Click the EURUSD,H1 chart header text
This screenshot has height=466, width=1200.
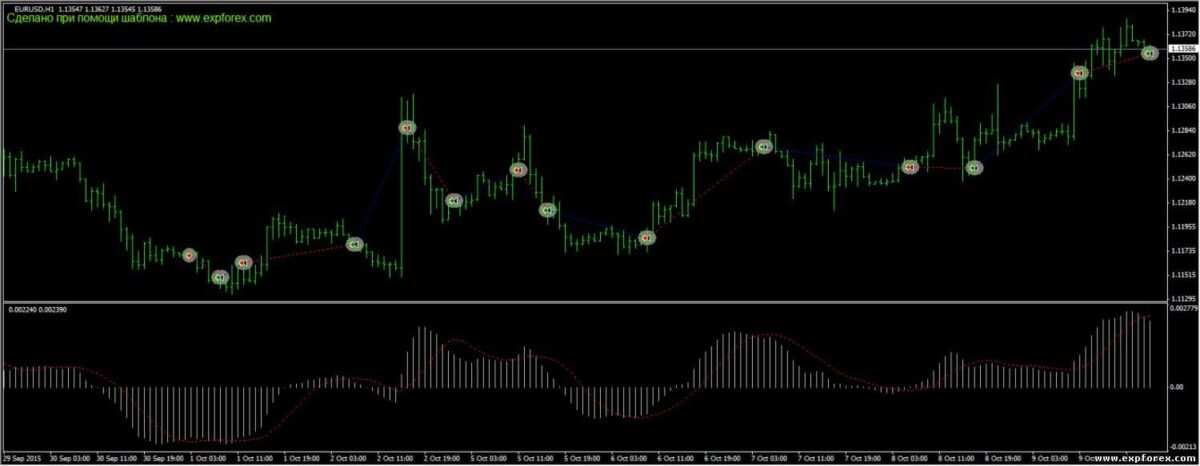pos(34,8)
